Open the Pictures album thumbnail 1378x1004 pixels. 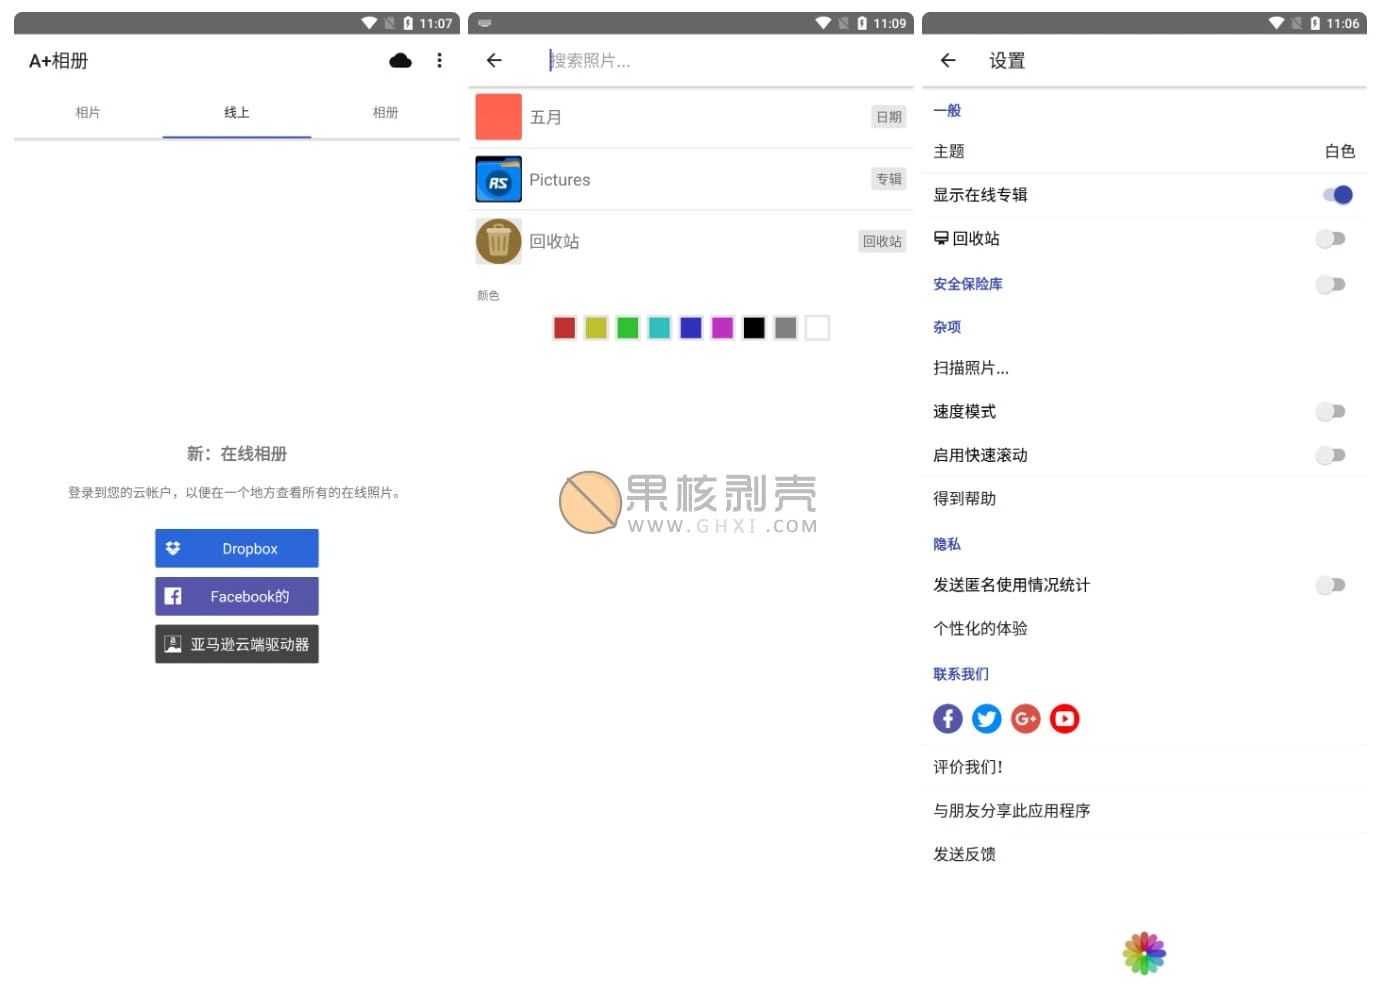pyautogui.click(x=498, y=179)
